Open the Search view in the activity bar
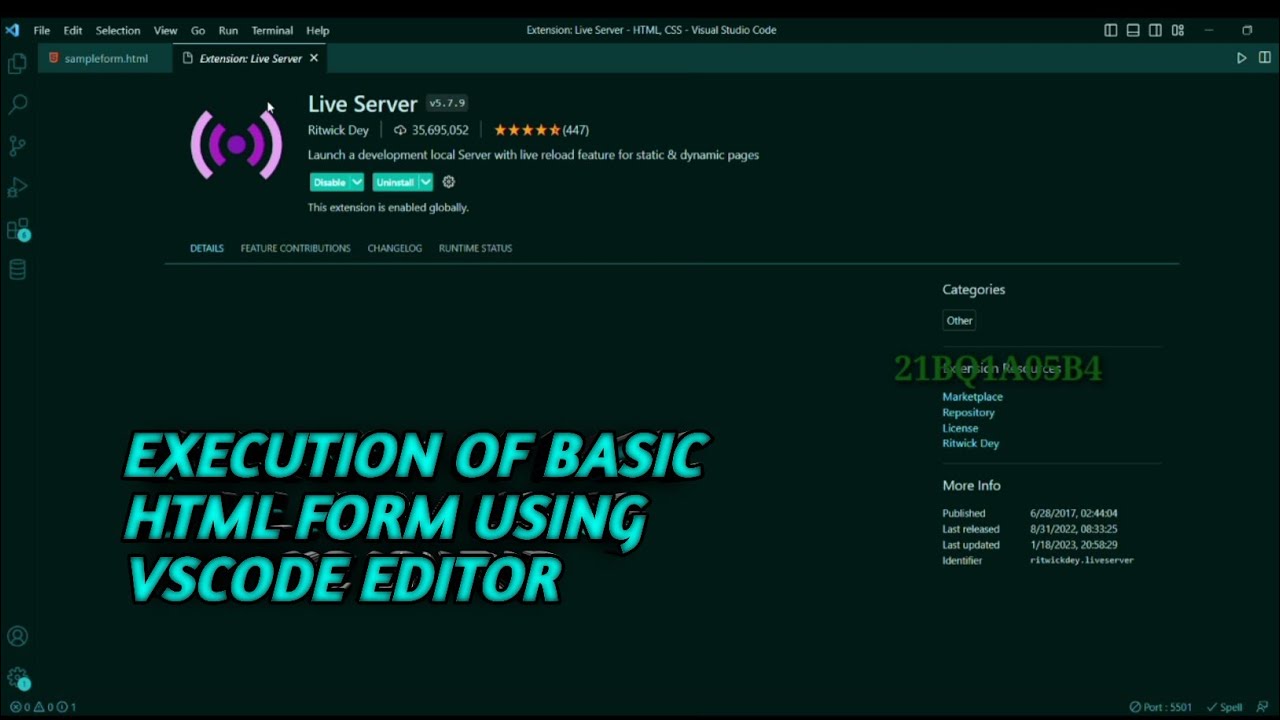Image resolution: width=1280 pixels, height=720 pixels. click(x=17, y=104)
